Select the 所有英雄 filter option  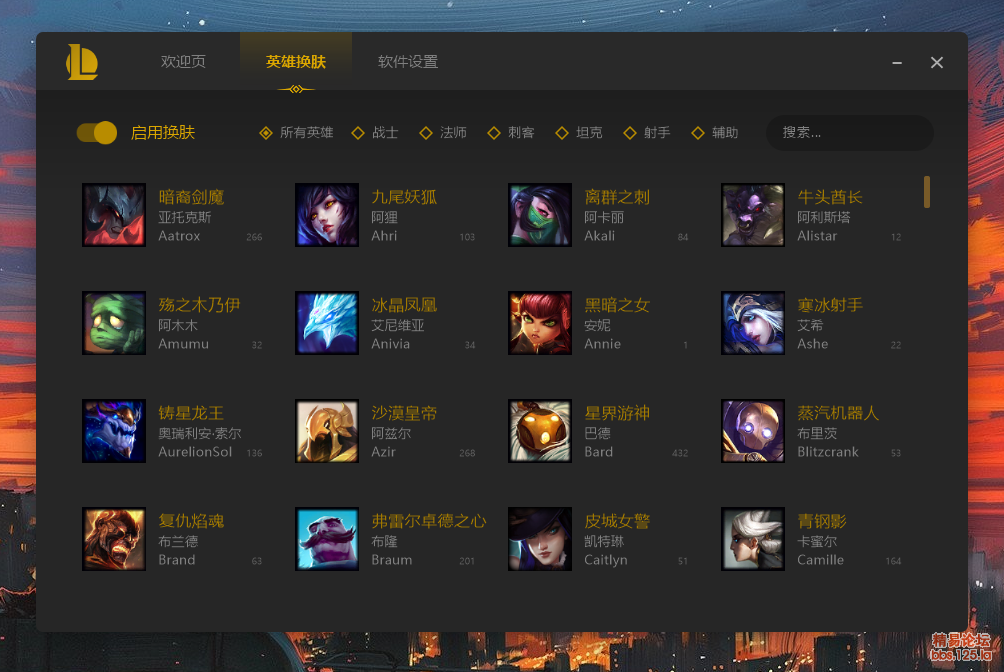click(x=296, y=133)
